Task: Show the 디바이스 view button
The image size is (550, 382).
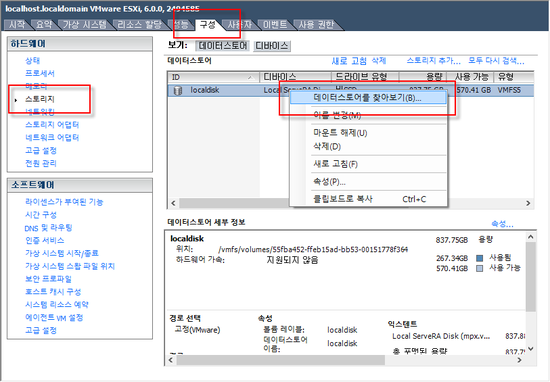Action: (x=271, y=46)
